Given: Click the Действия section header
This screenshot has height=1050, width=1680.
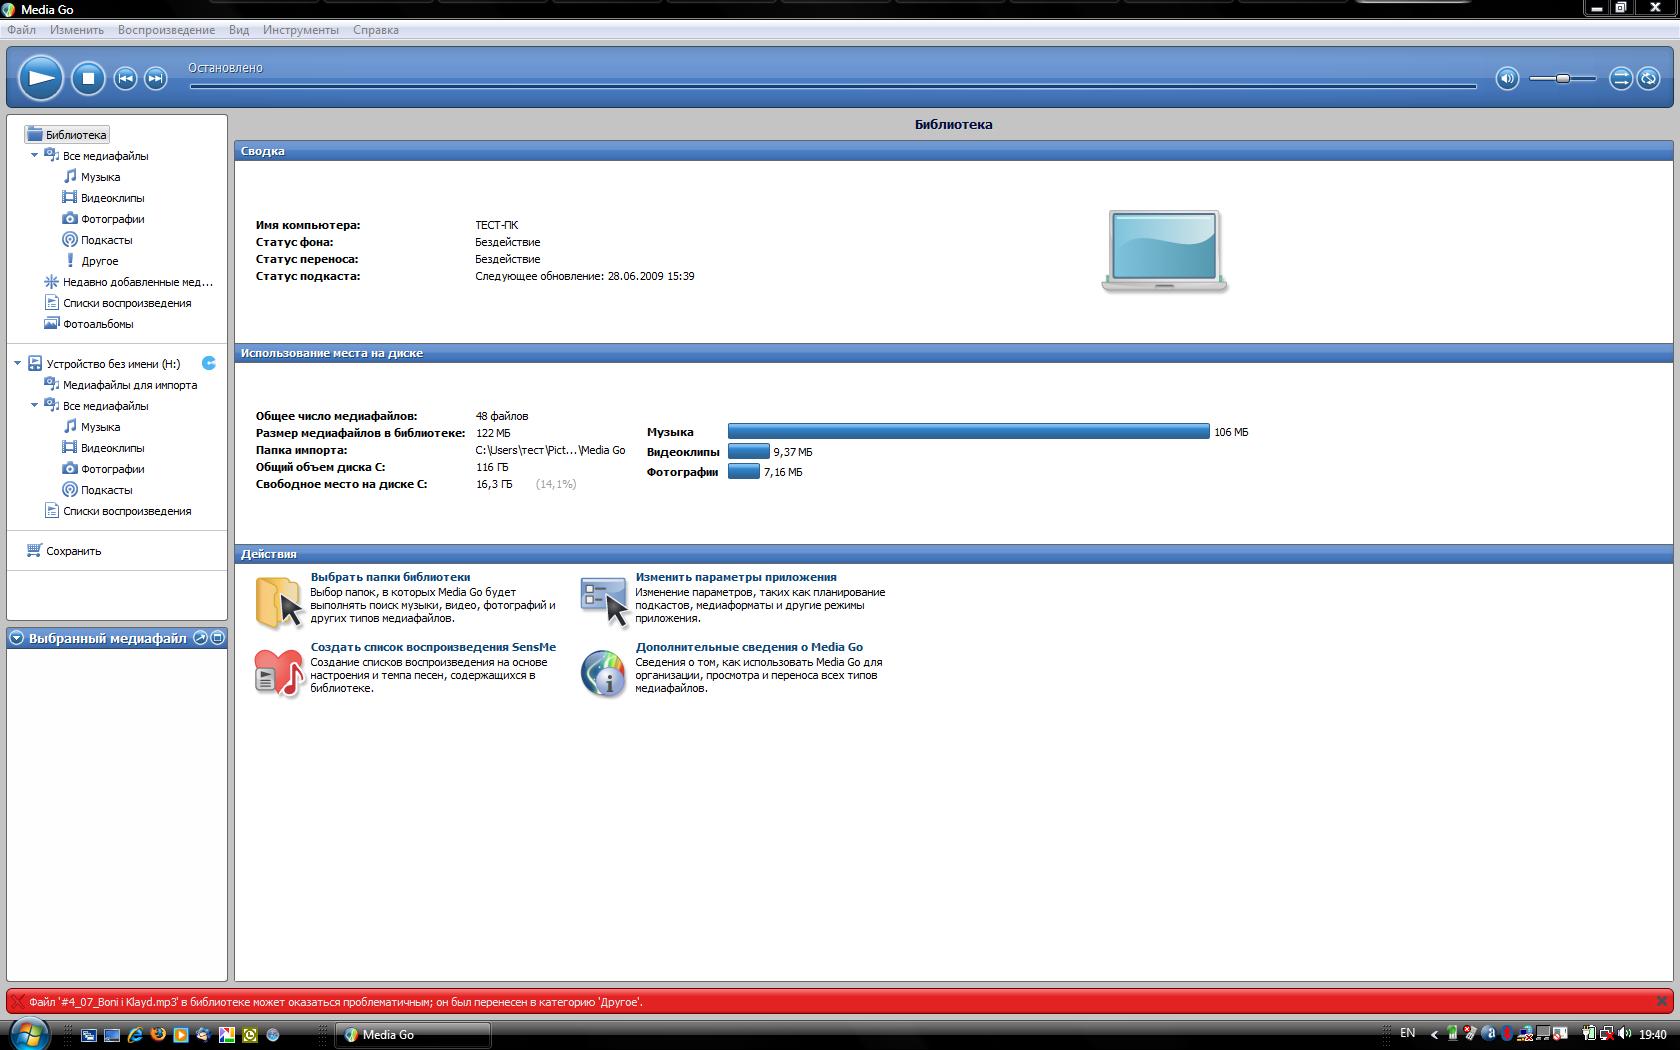Looking at the screenshot, I should [954, 554].
